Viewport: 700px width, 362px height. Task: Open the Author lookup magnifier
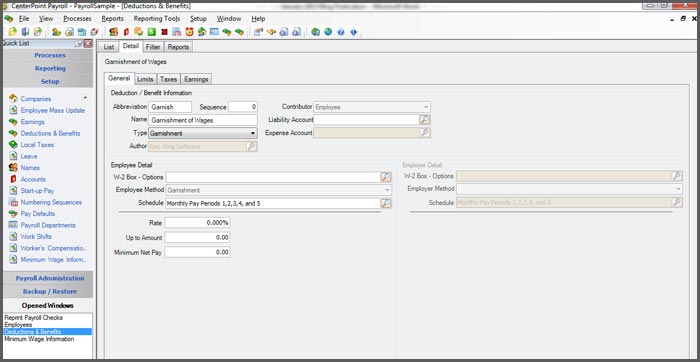[252, 146]
